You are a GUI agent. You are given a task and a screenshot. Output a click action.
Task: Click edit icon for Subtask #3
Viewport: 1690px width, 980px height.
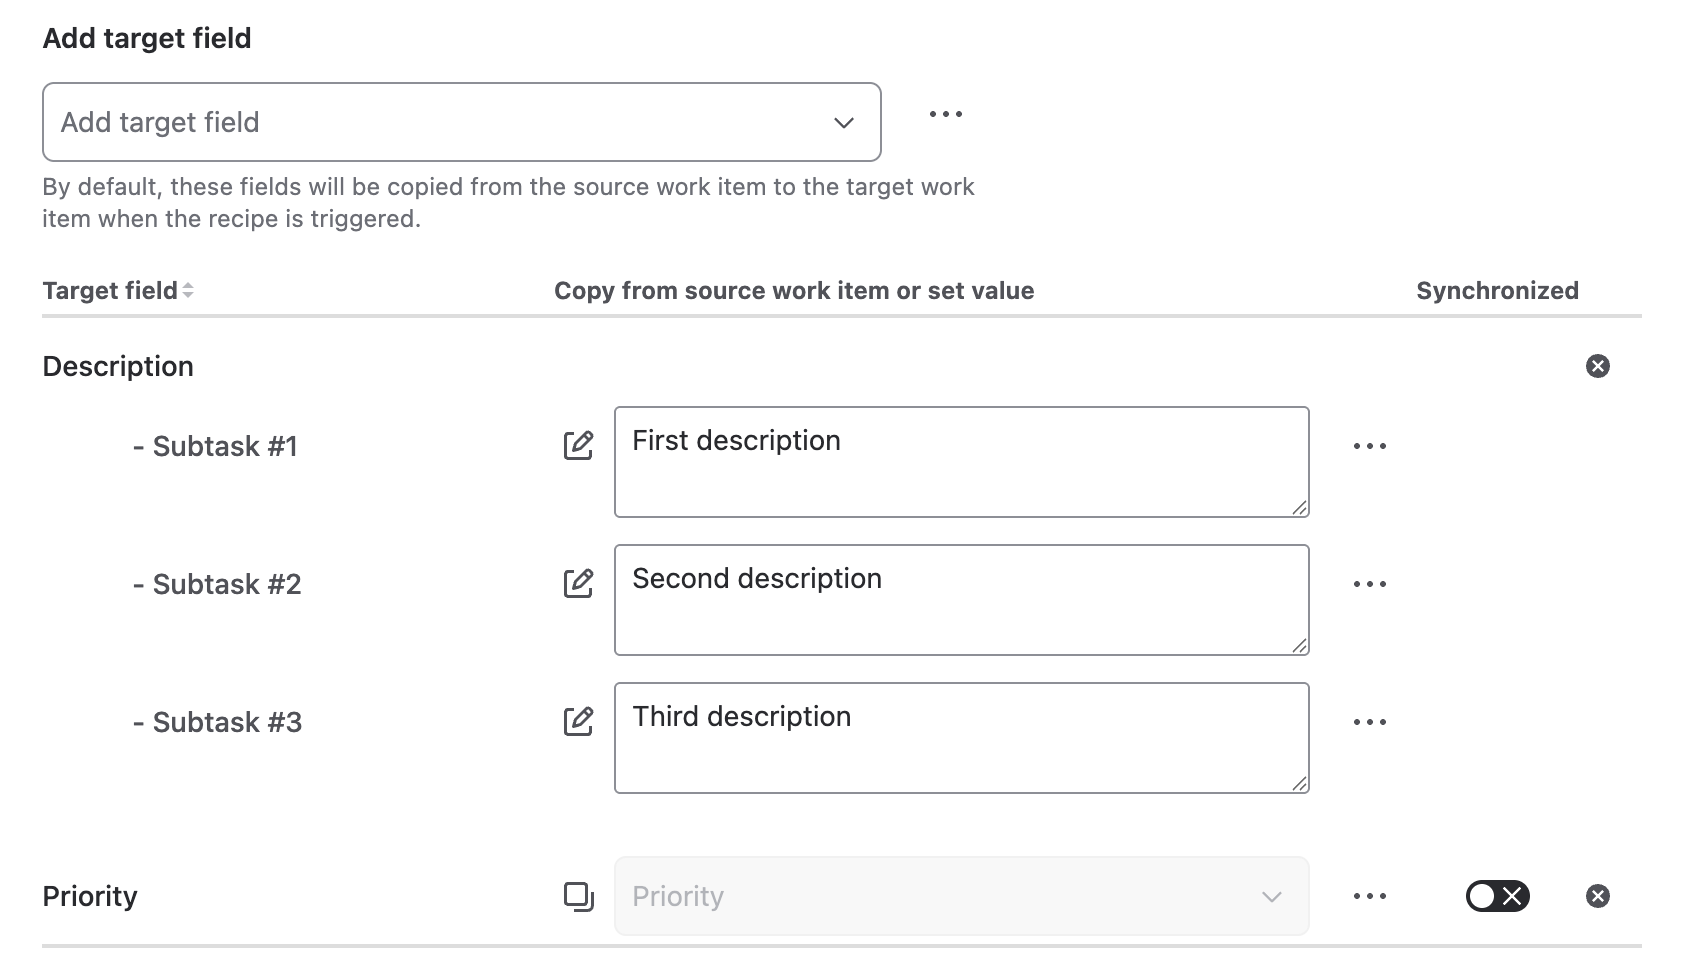(578, 721)
